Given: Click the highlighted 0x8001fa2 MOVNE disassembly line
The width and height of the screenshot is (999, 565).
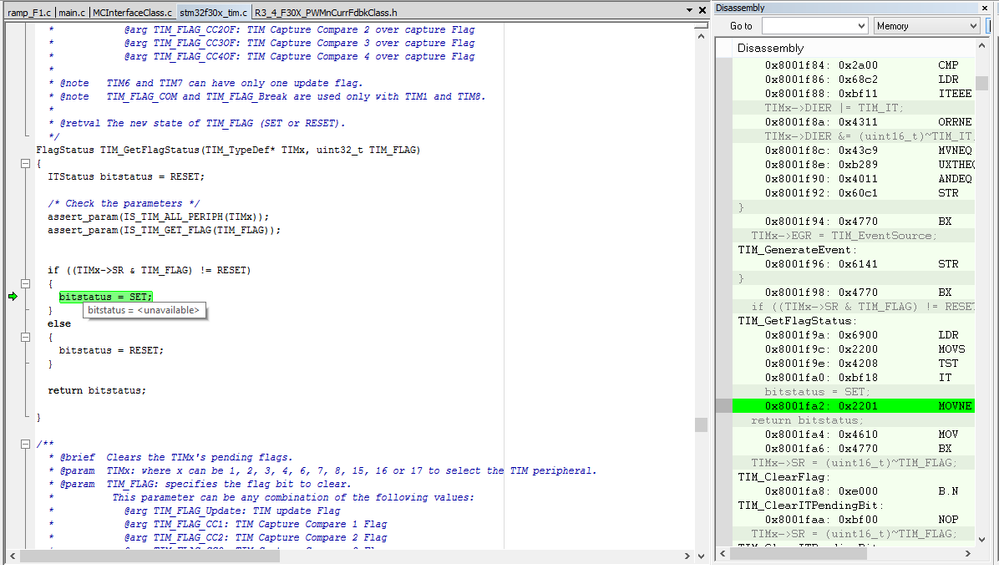Looking at the screenshot, I should click(853, 406).
